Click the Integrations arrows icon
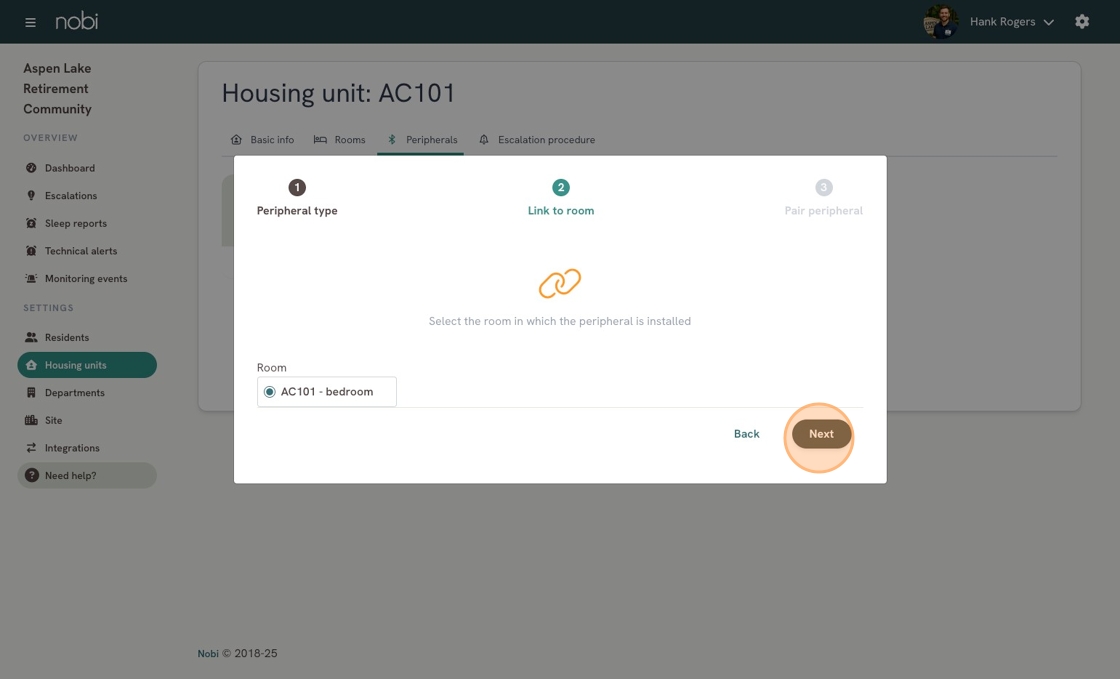The width and height of the screenshot is (1120, 679). (31, 448)
